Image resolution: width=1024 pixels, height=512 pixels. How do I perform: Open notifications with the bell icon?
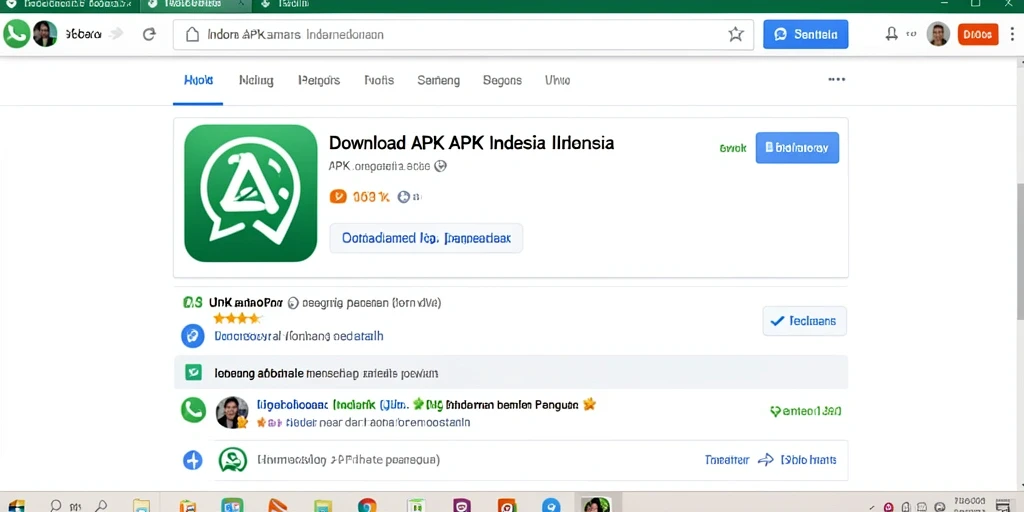click(891, 34)
